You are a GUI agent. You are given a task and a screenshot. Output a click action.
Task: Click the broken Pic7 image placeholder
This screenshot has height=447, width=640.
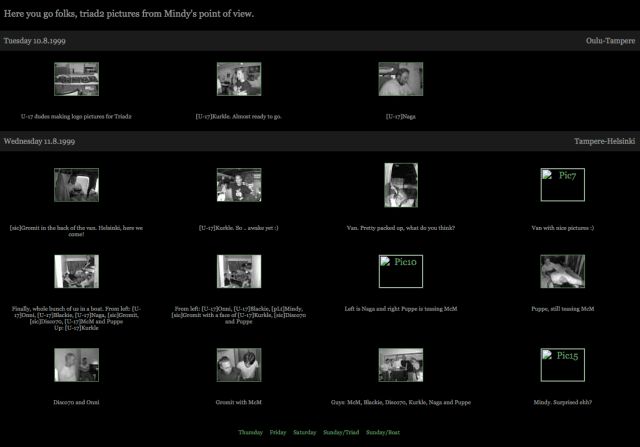tap(562, 185)
